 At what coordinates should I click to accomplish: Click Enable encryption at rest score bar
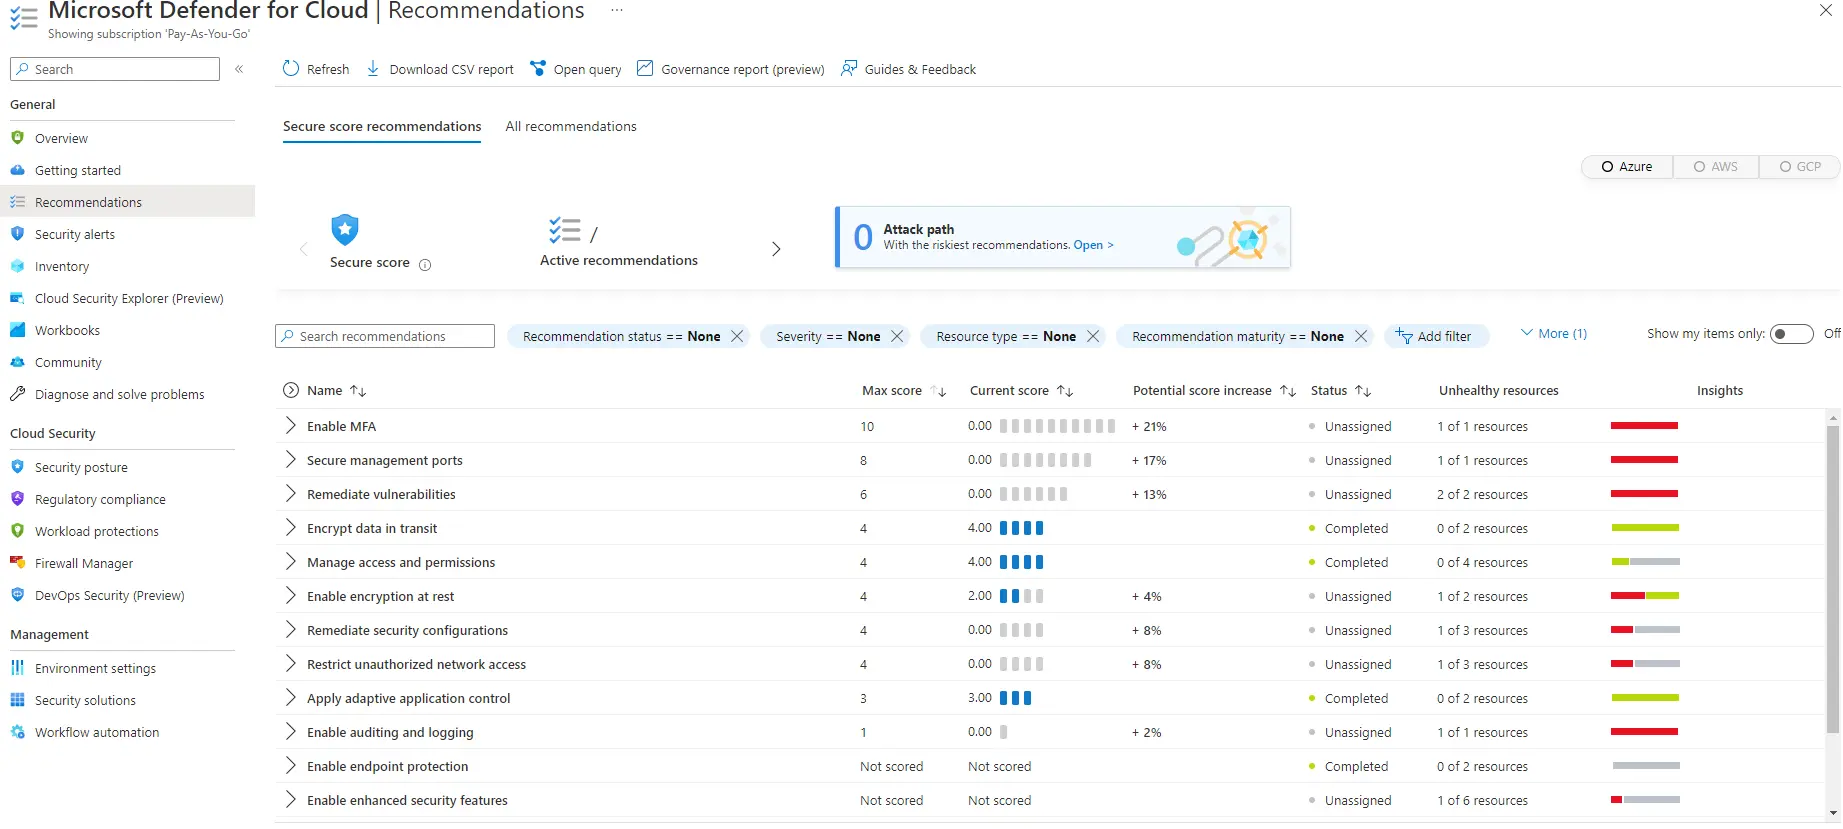pos(1021,596)
